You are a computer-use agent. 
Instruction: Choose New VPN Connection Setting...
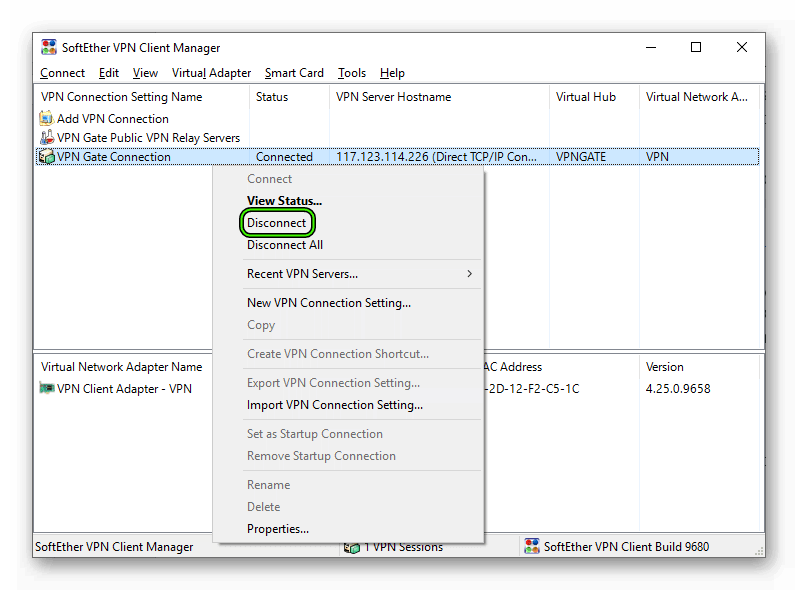coord(329,303)
